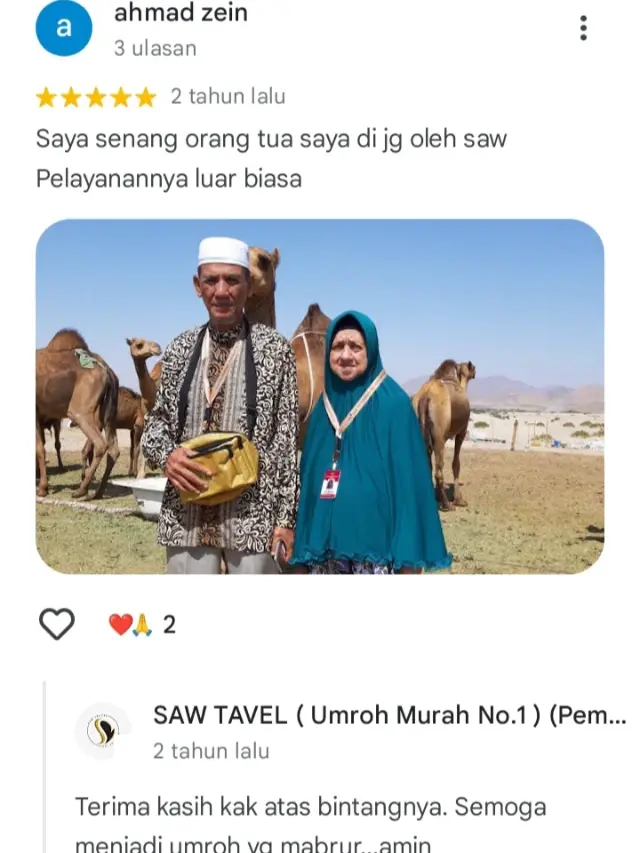Click the reviewer name ahmad zein
This screenshot has height=853, width=640.
click(x=181, y=13)
